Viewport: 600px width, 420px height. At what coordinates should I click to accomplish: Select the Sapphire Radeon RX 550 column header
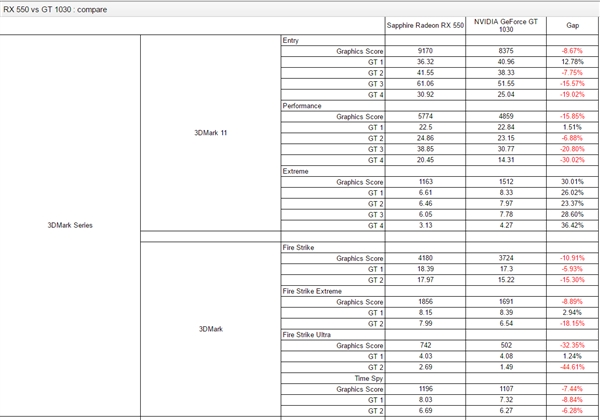click(x=425, y=26)
